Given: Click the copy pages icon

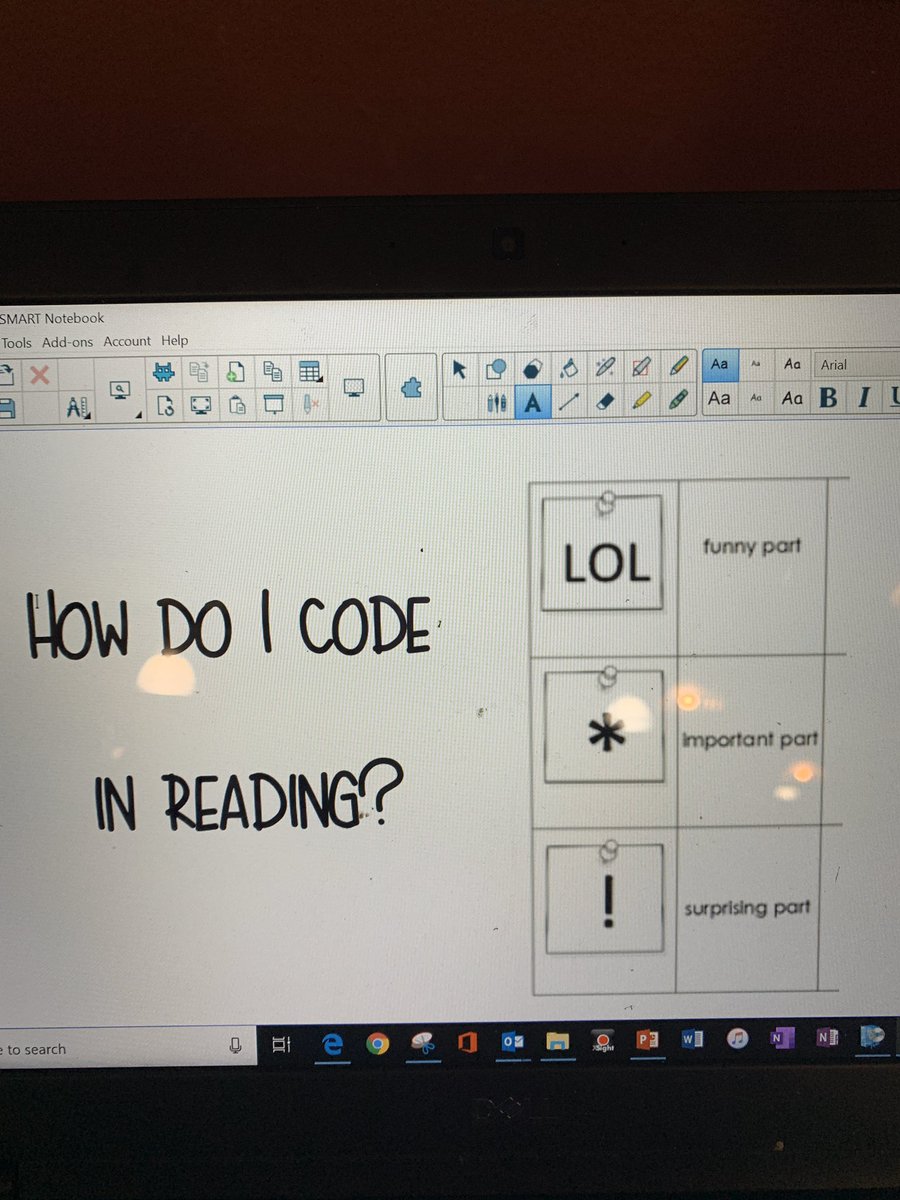Looking at the screenshot, I should pos(272,372).
